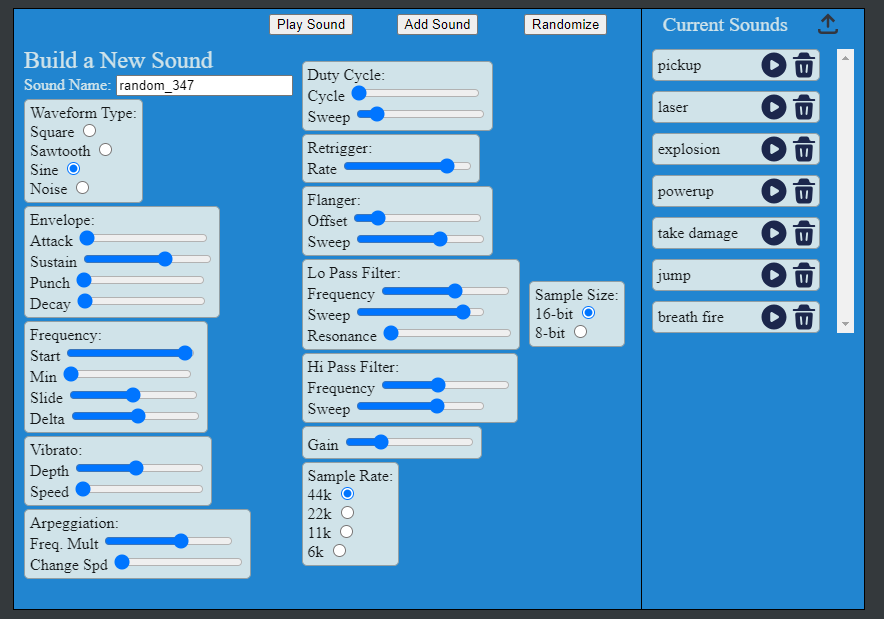Set sample rate to 22k

point(347,513)
